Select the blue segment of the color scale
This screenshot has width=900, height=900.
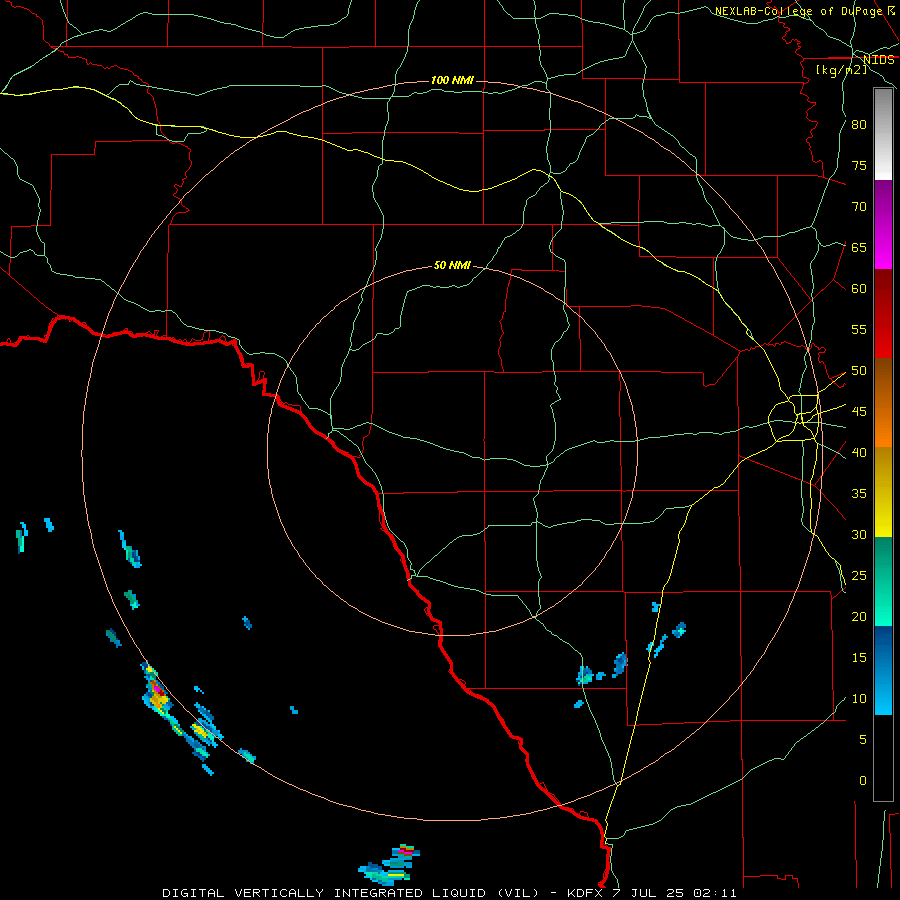883,670
